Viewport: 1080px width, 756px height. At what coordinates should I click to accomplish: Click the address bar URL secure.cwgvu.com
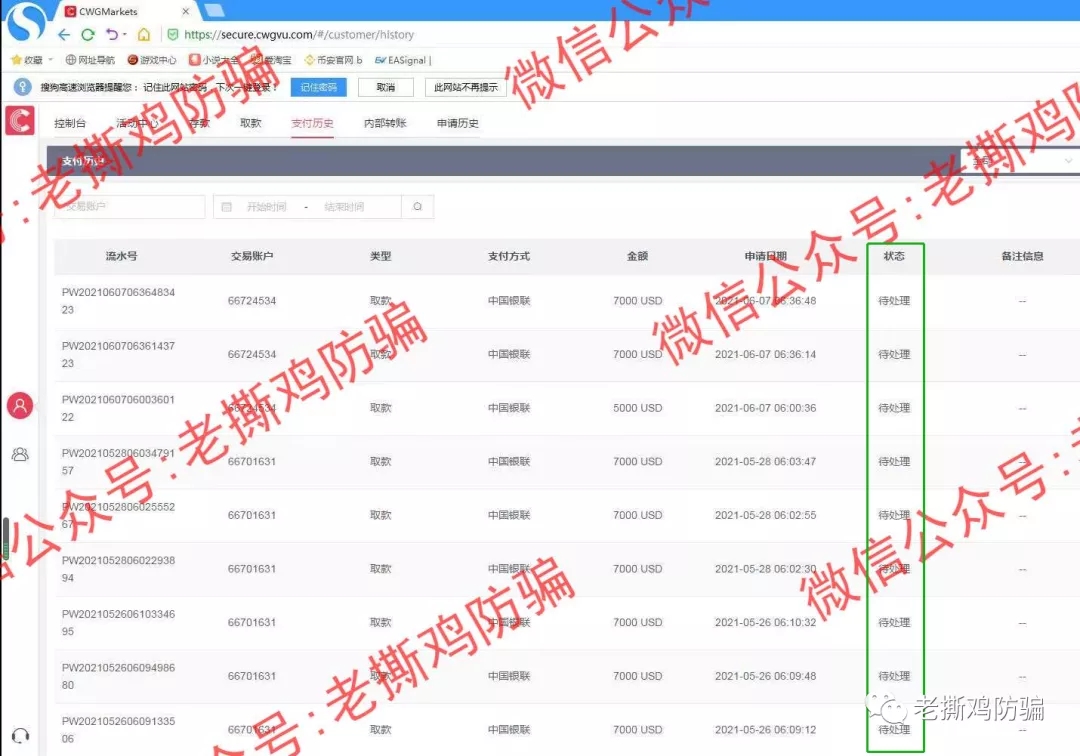(299, 34)
